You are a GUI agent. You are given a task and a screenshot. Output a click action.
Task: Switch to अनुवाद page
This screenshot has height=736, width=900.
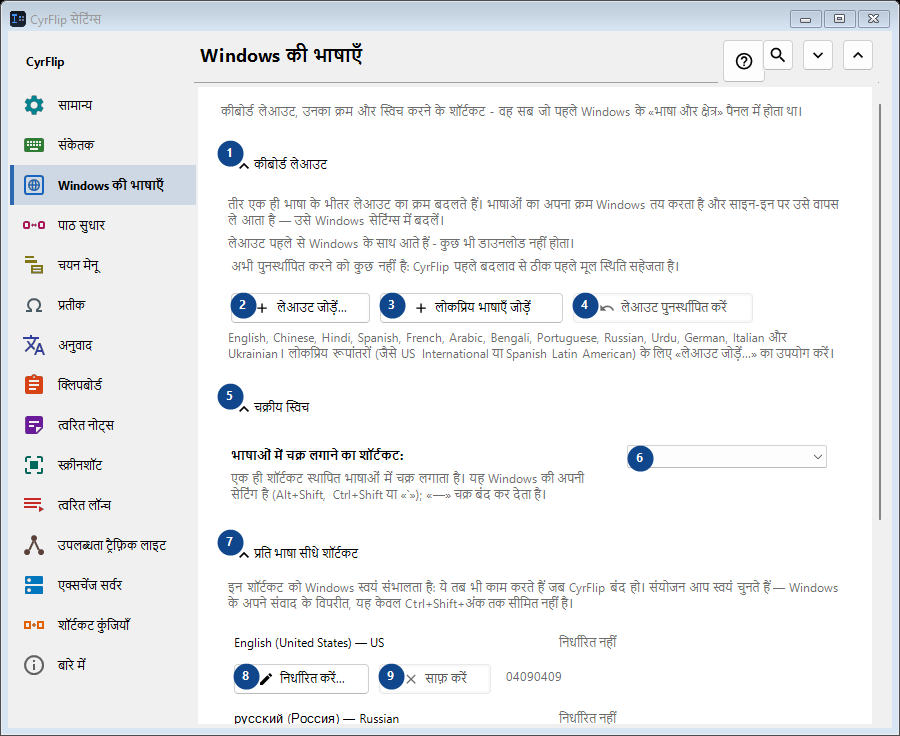pos(103,345)
